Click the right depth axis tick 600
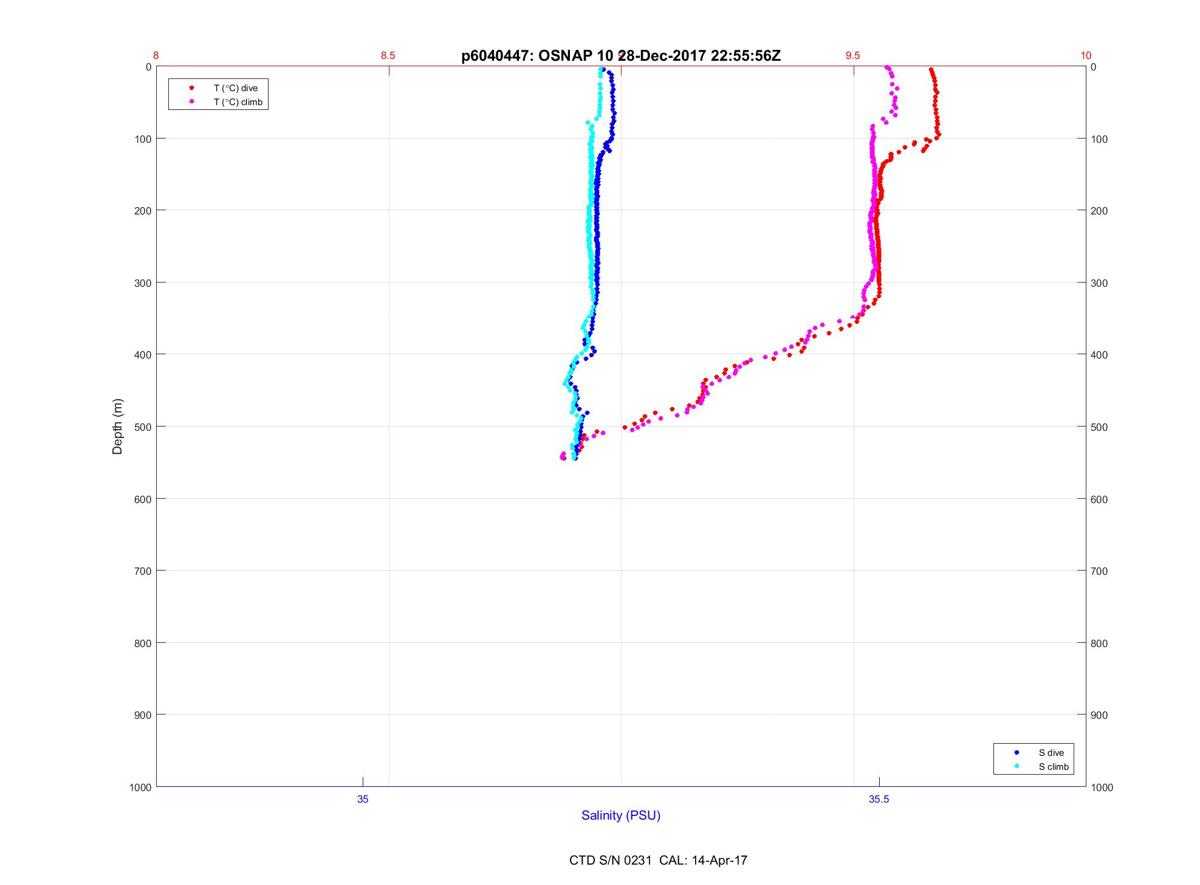This screenshot has width=1200, height=885. coord(1099,499)
